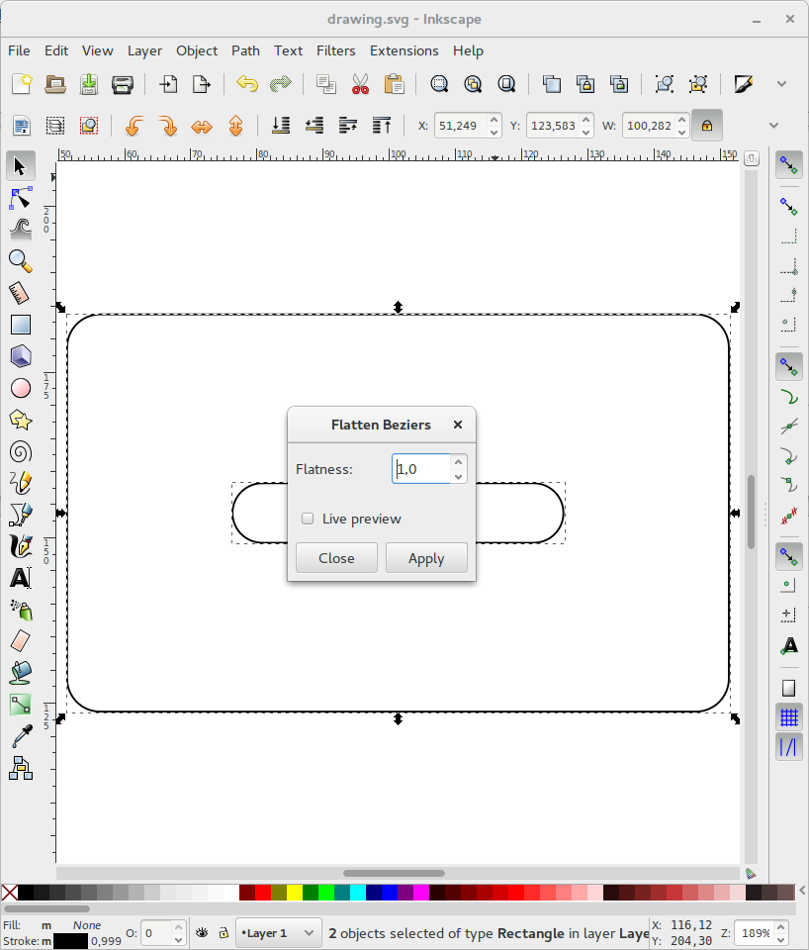Pick the red color swatch
Image resolution: width=809 pixels, height=950 pixels.
(x=262, y=892)
